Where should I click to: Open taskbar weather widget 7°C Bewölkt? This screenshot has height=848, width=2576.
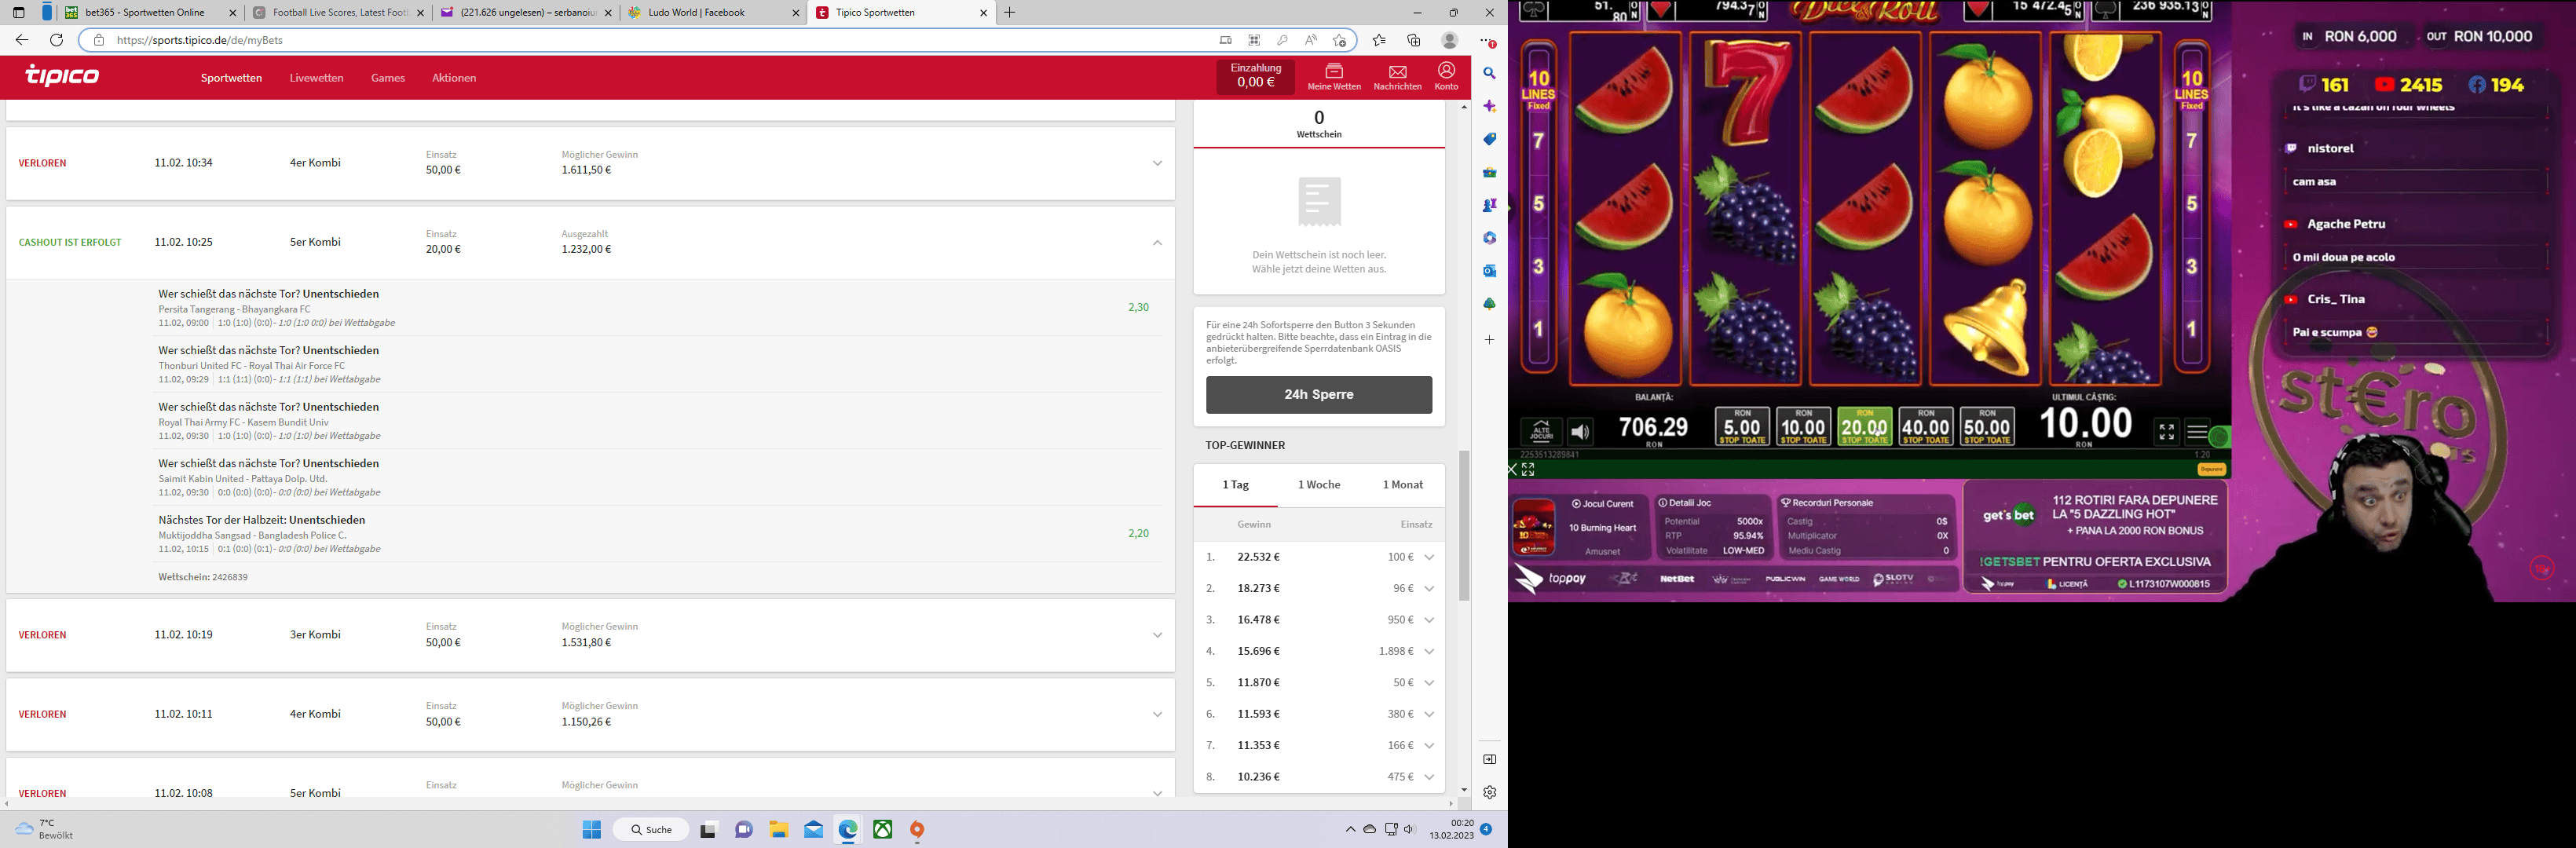pyautogui.click(x=44, y=829)
